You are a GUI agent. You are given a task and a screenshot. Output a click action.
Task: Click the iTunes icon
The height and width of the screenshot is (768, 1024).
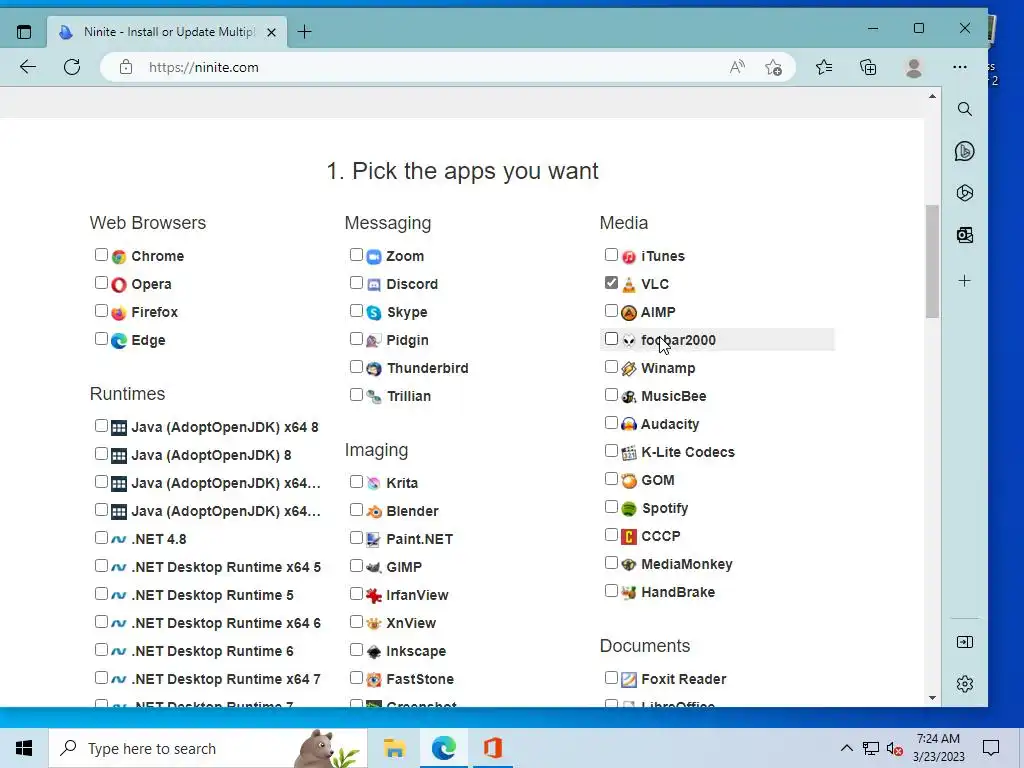click(x=628, y=257)
